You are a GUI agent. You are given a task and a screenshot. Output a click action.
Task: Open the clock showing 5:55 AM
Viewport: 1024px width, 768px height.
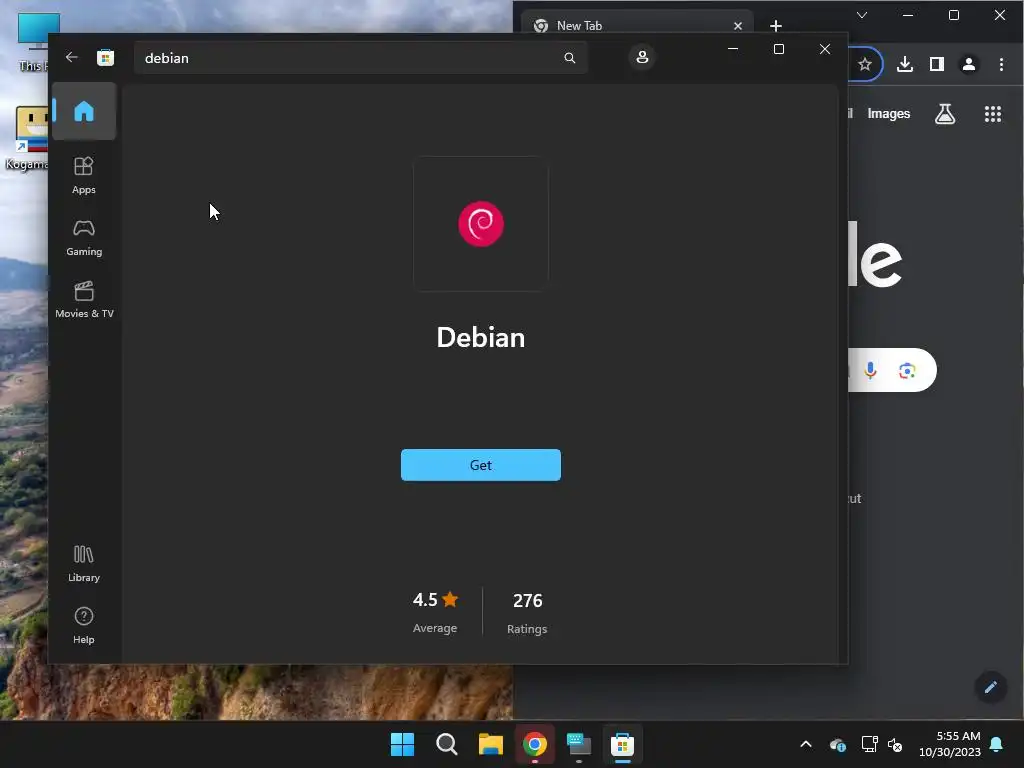click(950, 744)
